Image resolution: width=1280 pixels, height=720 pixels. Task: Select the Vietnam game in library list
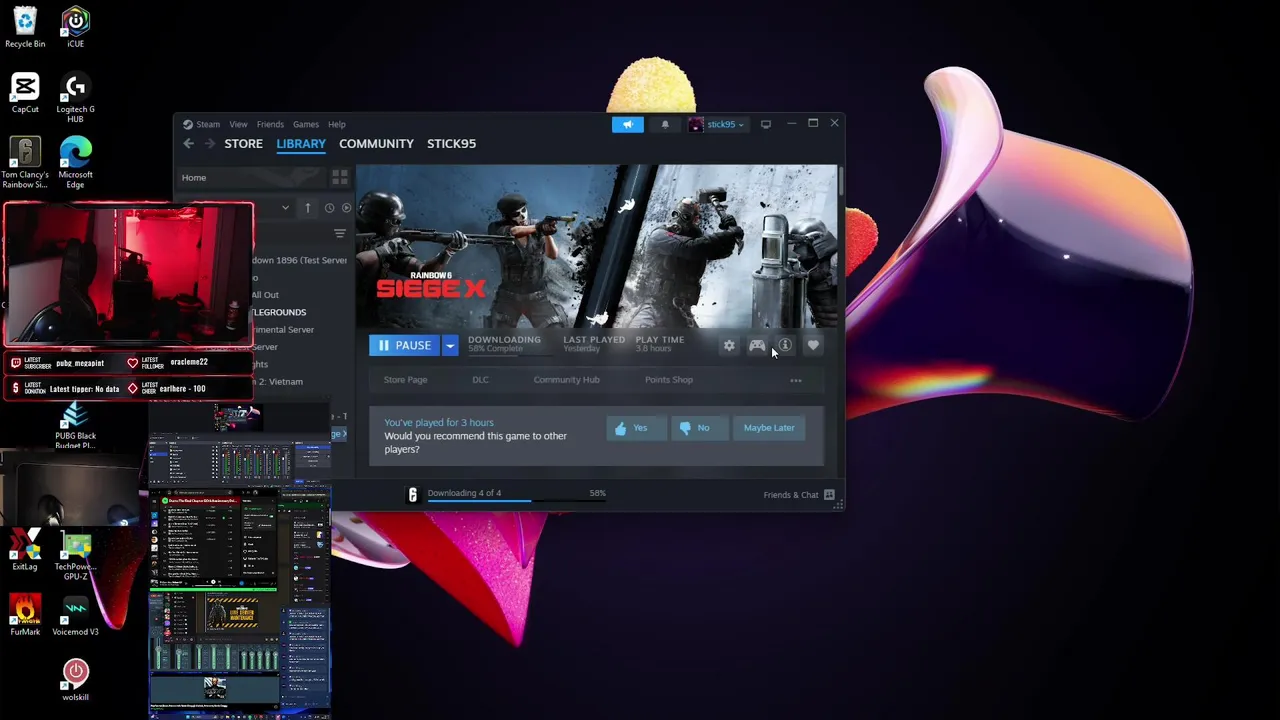coord(279,382)
